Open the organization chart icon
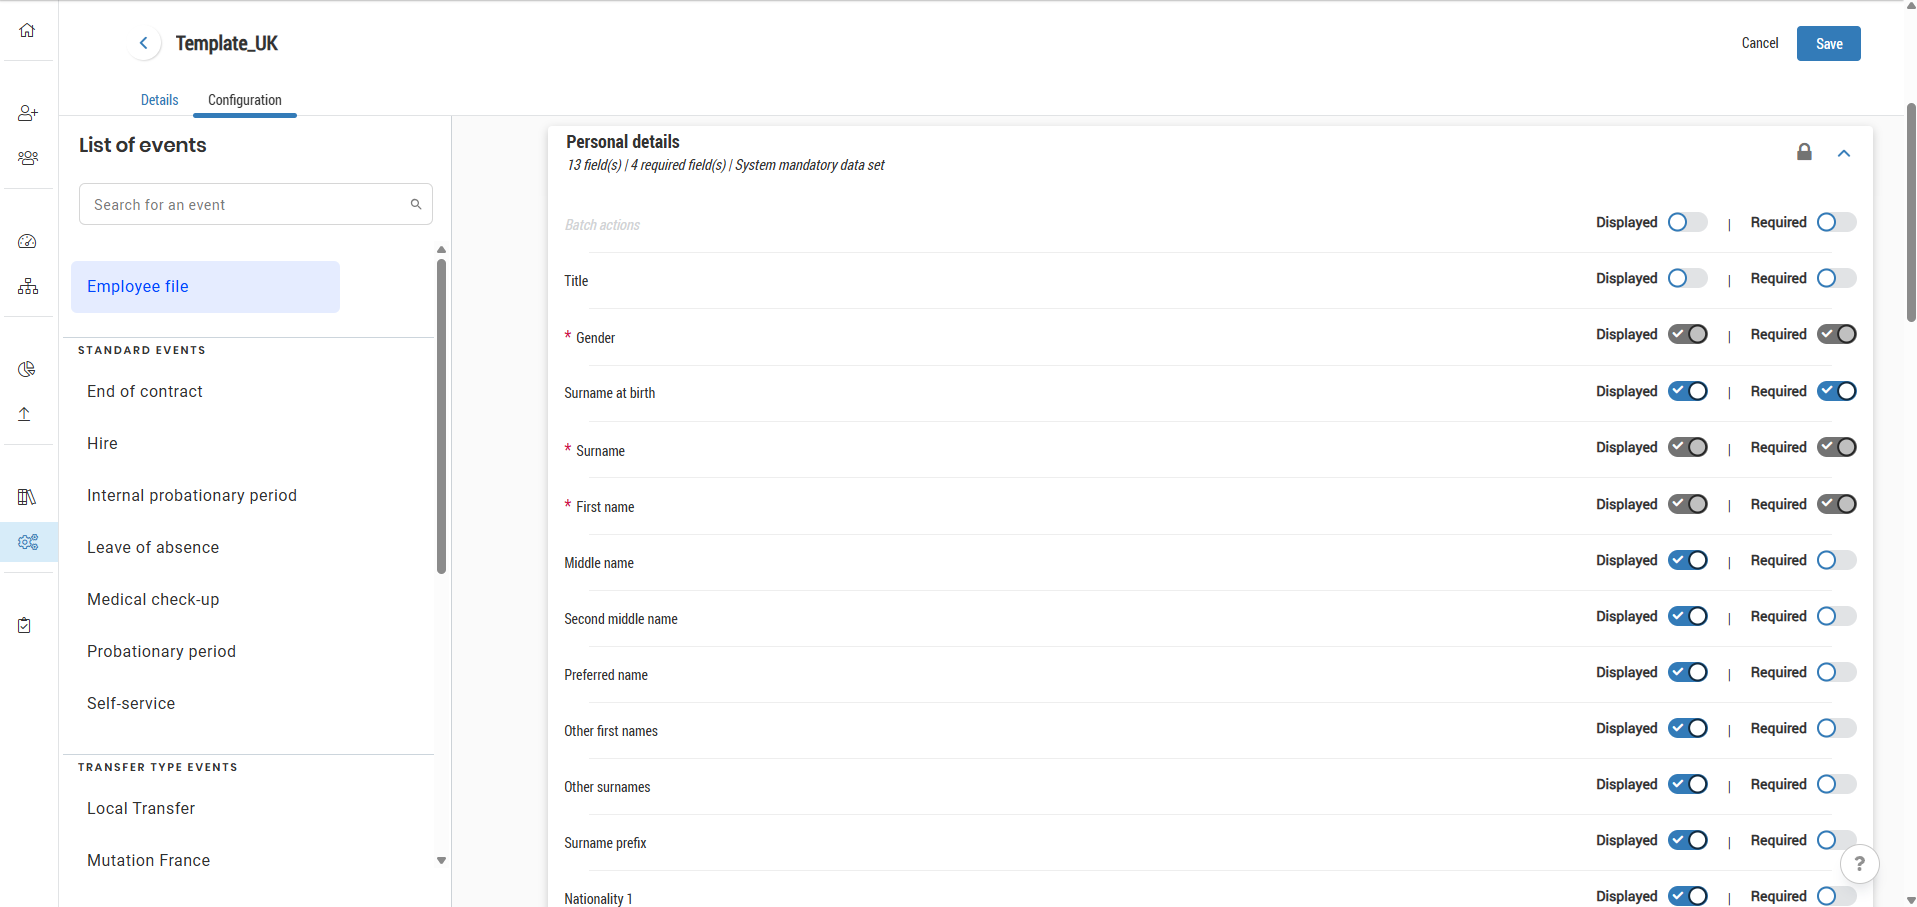 [x=28, y=287]
